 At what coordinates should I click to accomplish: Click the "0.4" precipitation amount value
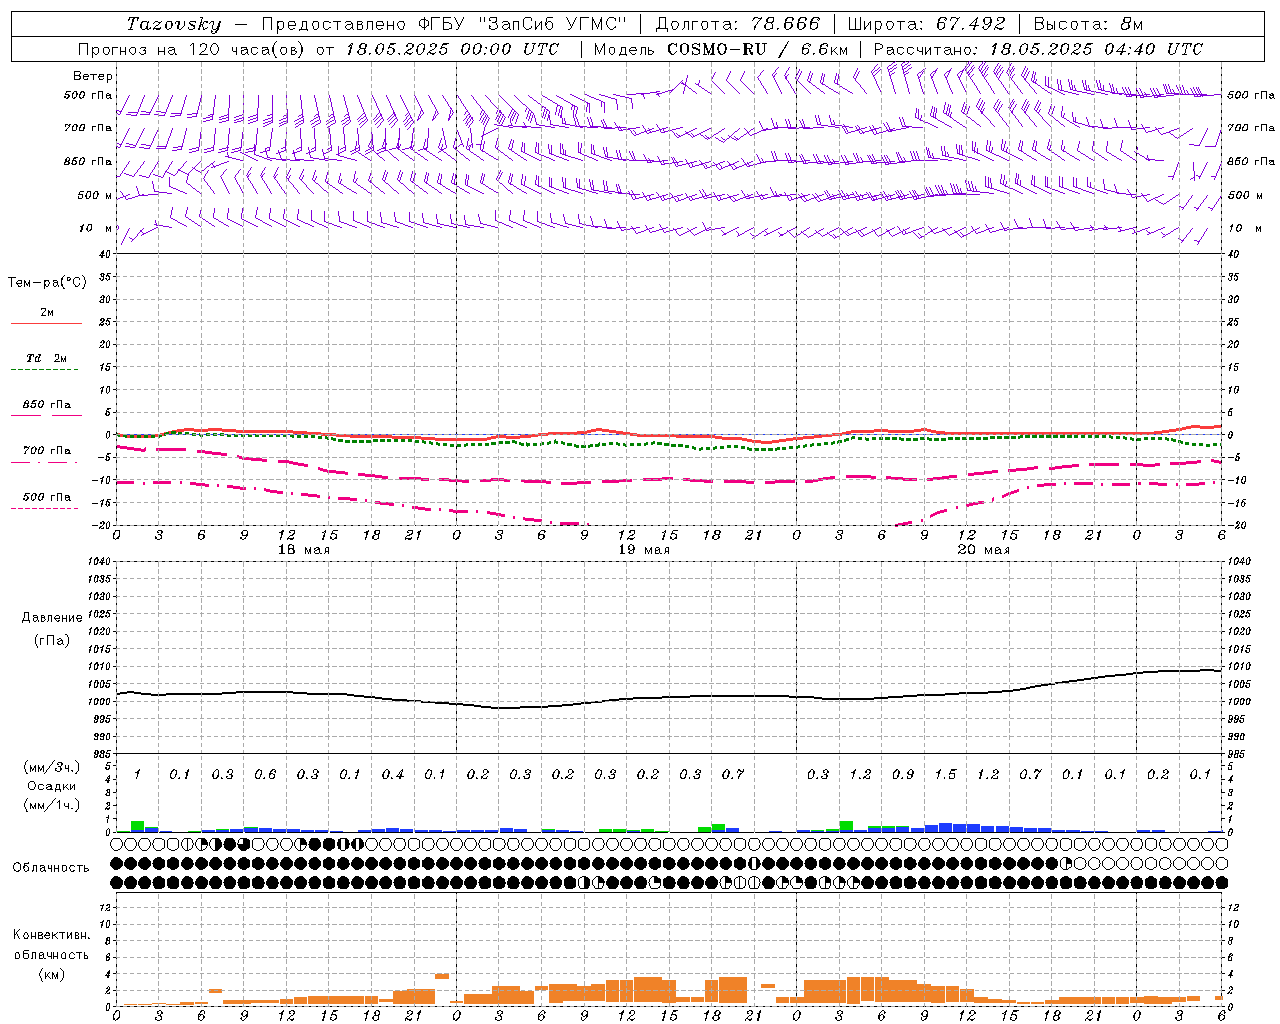pos(393,775)
